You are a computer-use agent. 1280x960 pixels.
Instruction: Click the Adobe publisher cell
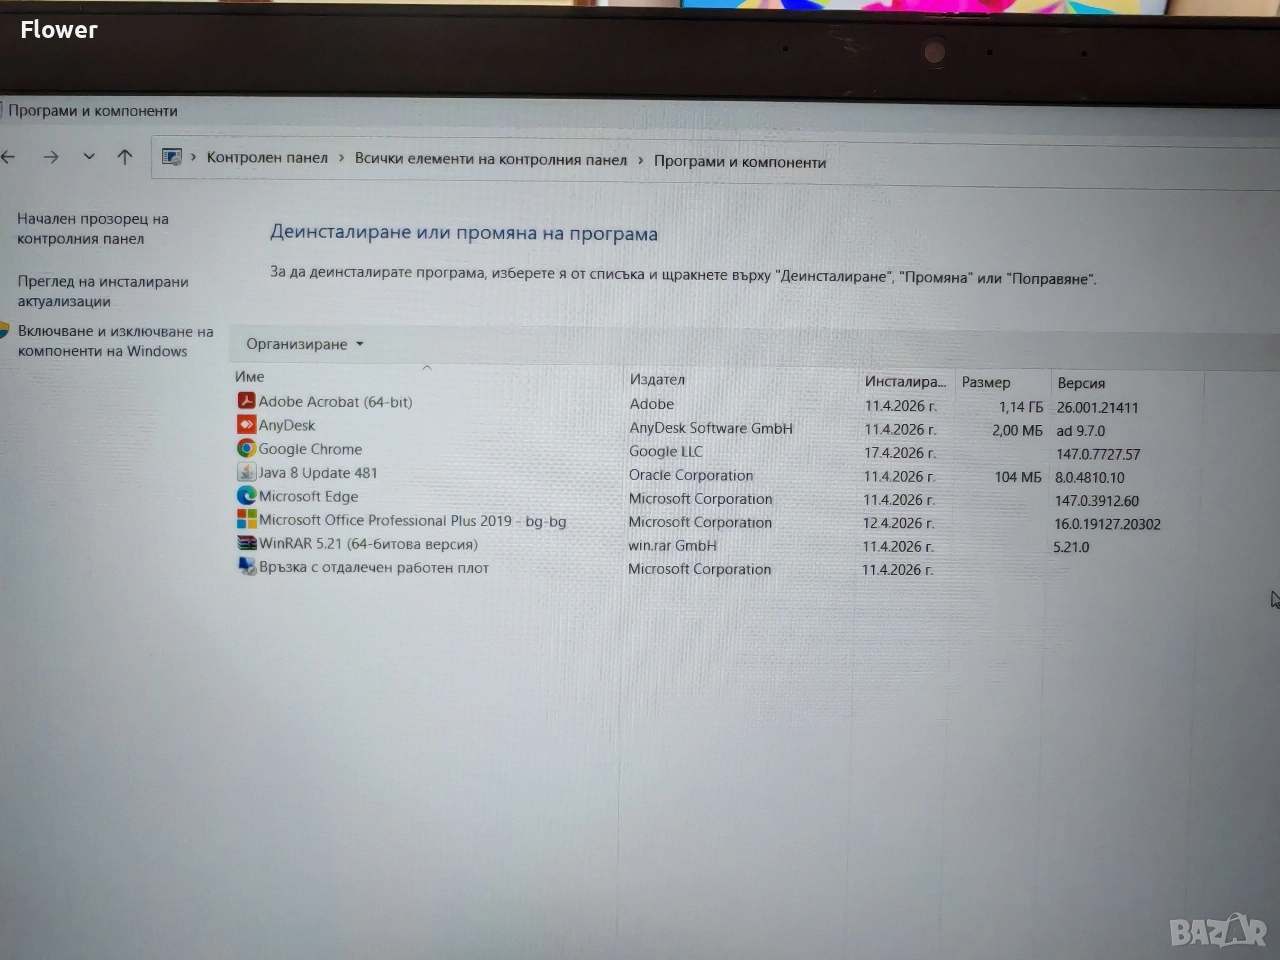point(652,404)
